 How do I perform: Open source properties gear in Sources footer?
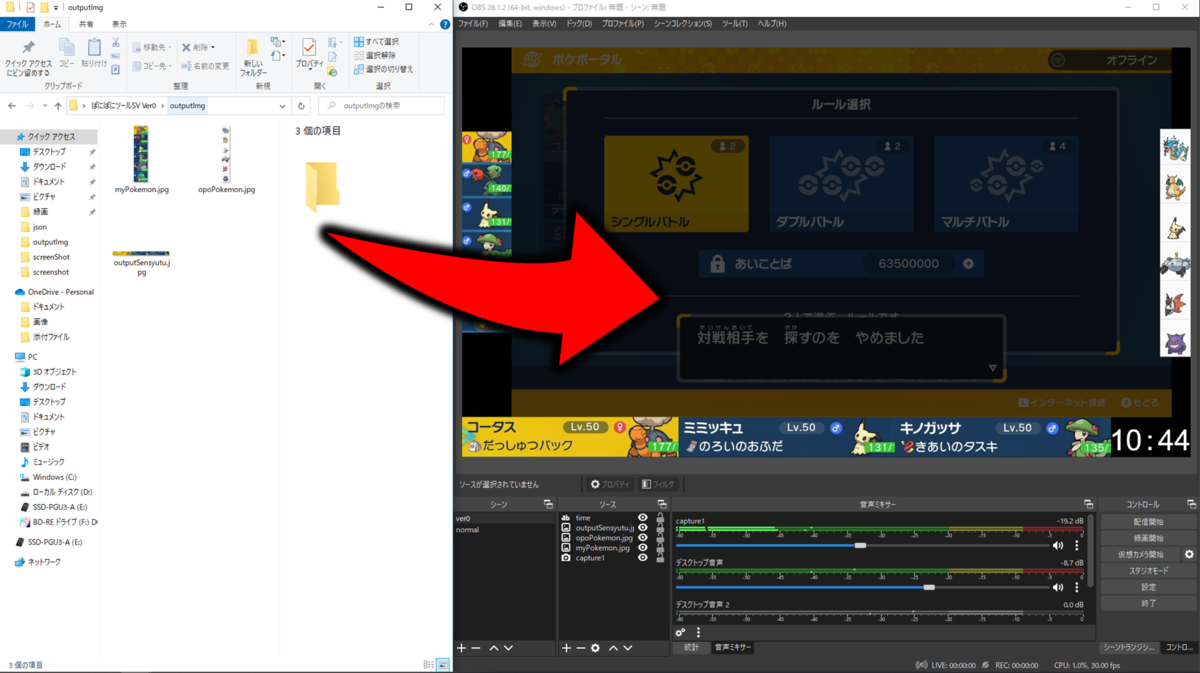(595, 648)
